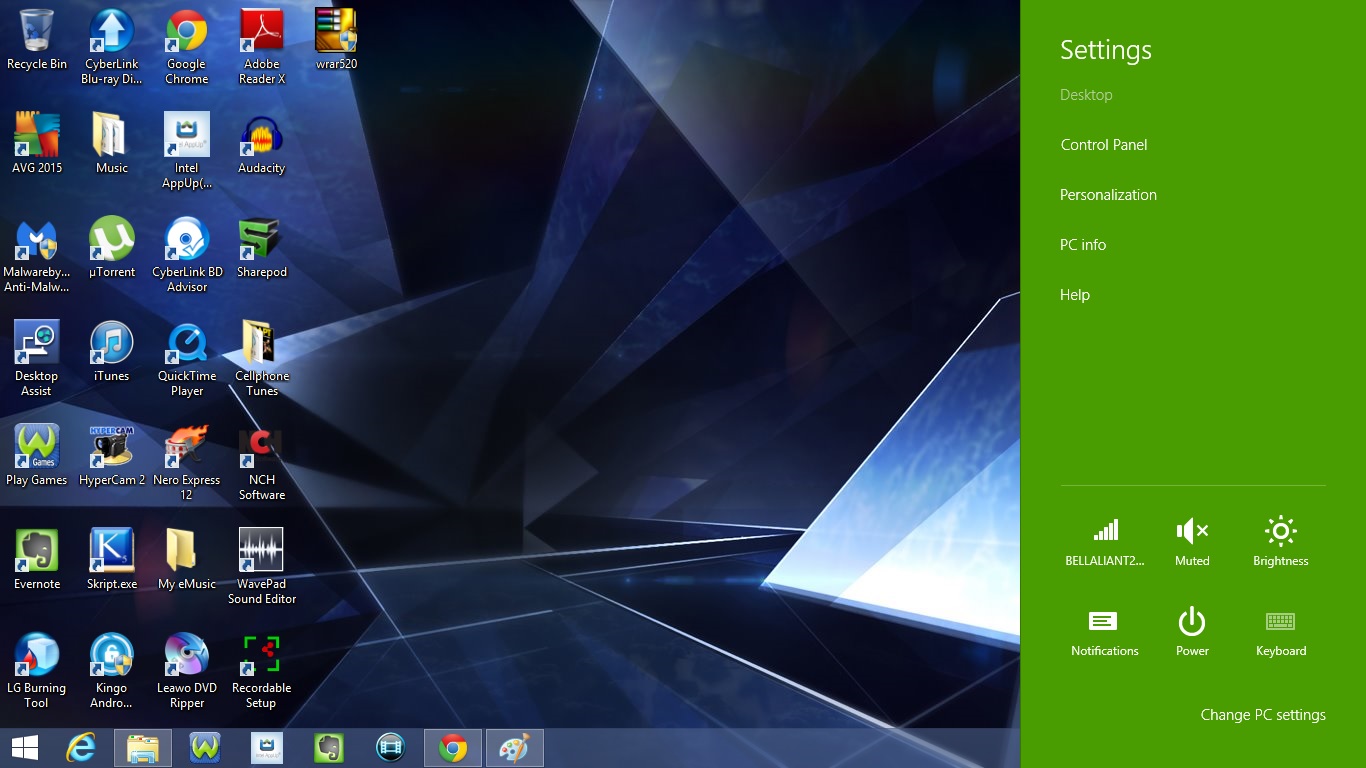The height and width of the screenshot is (768, 1366).
Task: Click Change PC settings link
Action: [x=1263, y=715]
